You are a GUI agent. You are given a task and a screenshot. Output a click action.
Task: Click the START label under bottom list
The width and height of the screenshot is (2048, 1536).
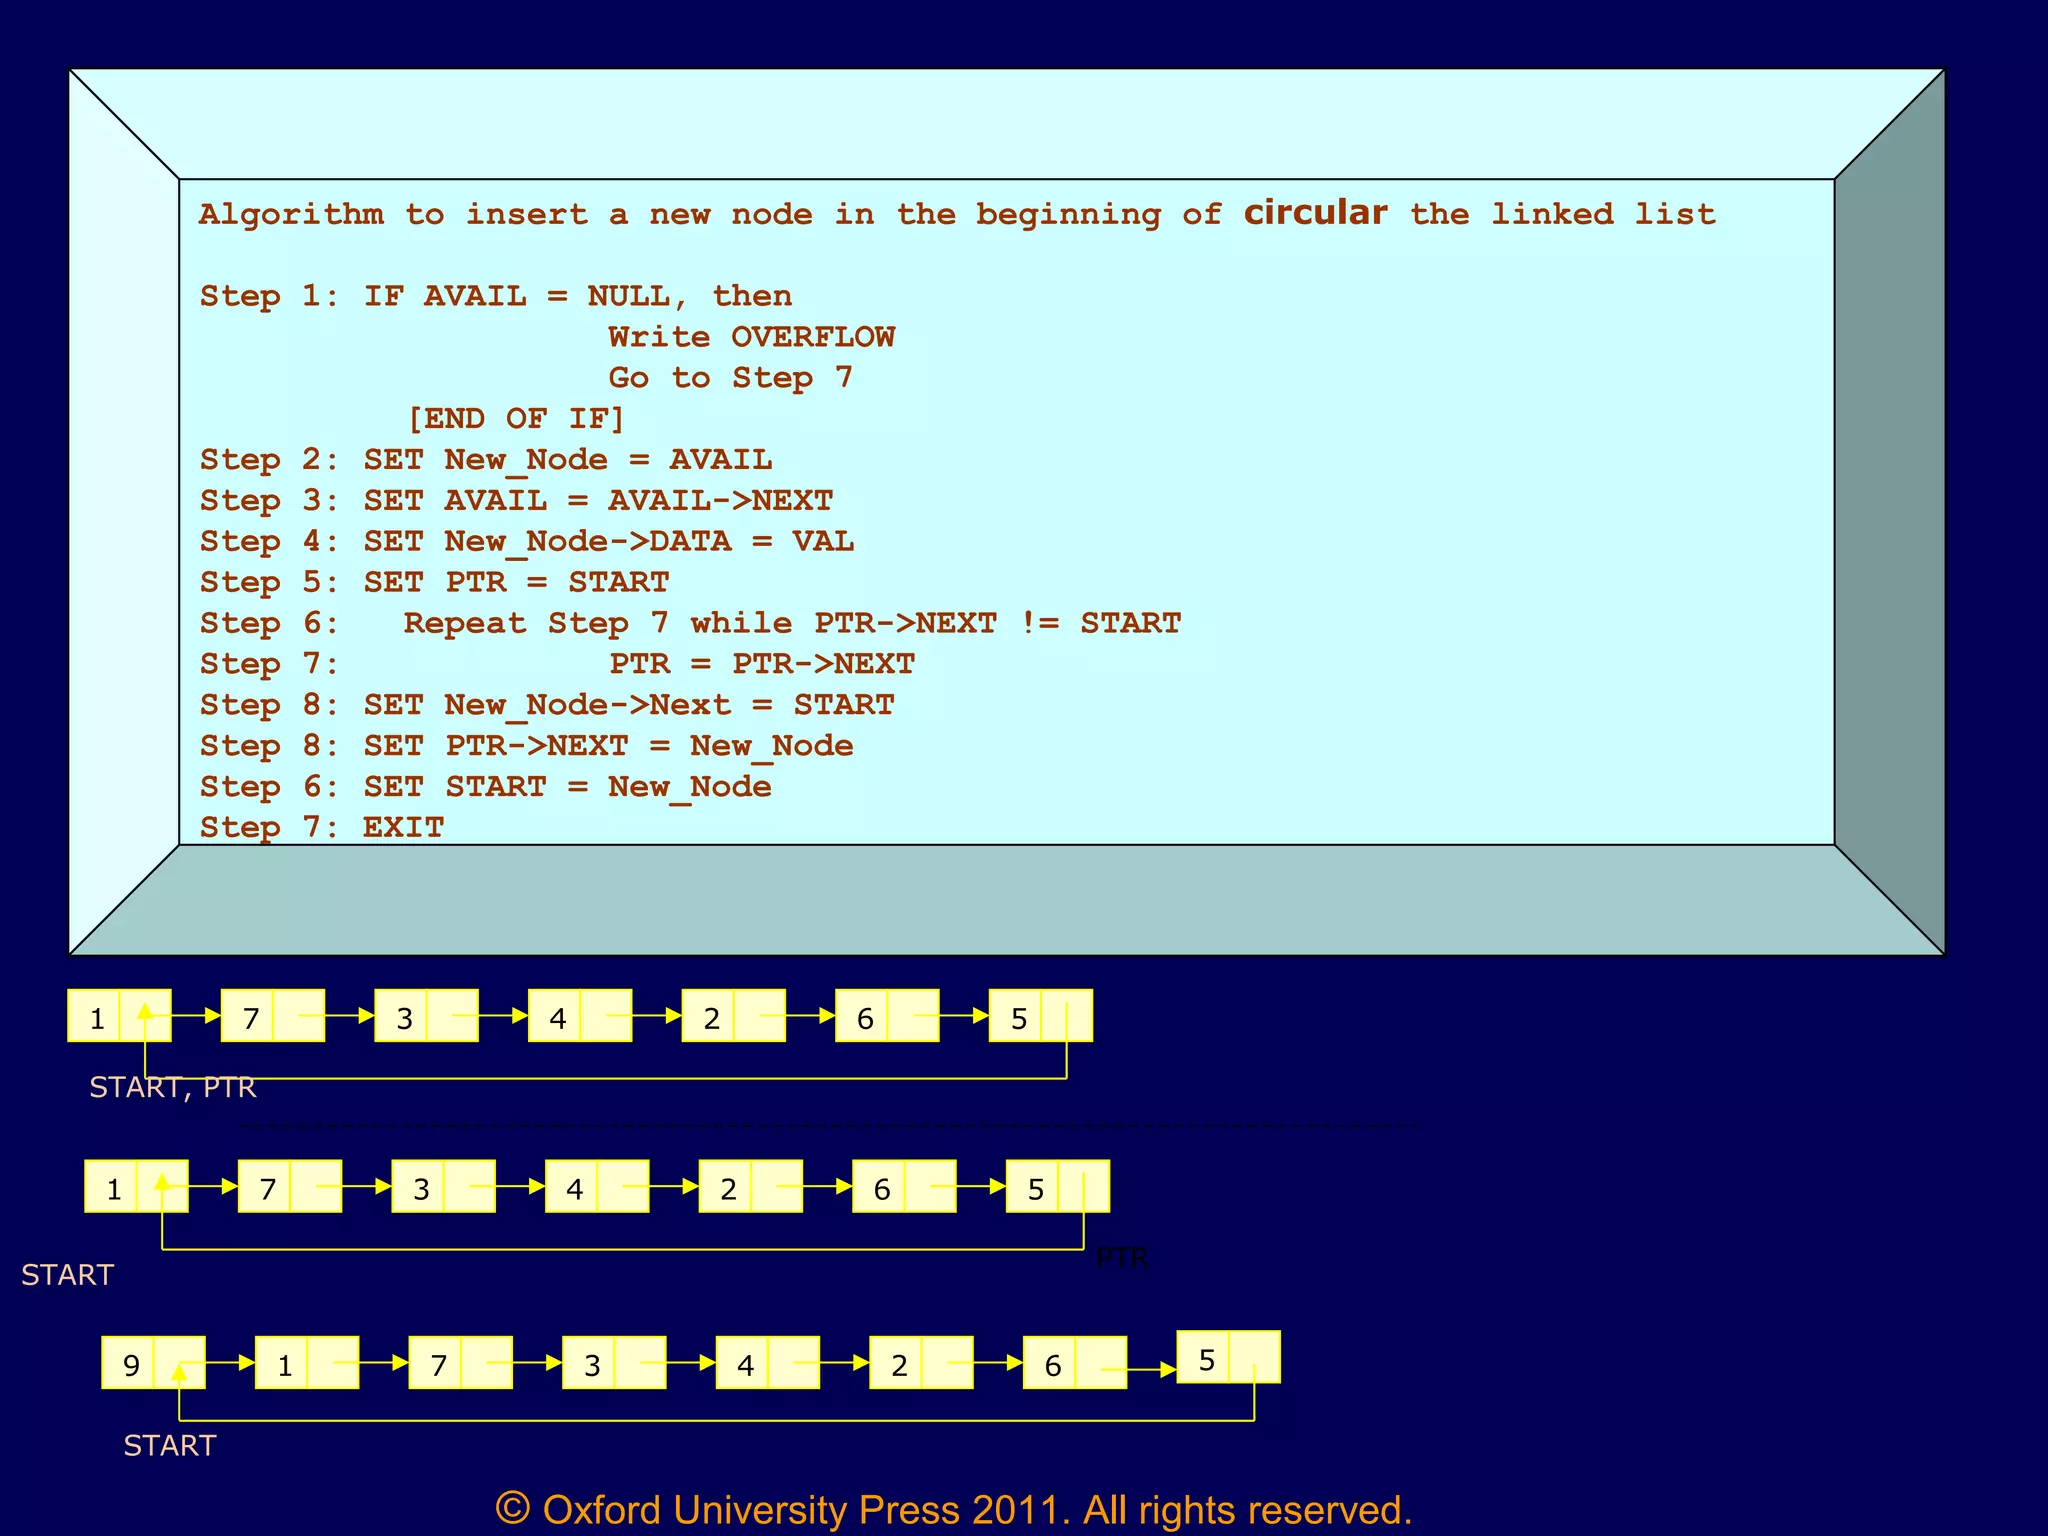click(x=169, y=1445)
